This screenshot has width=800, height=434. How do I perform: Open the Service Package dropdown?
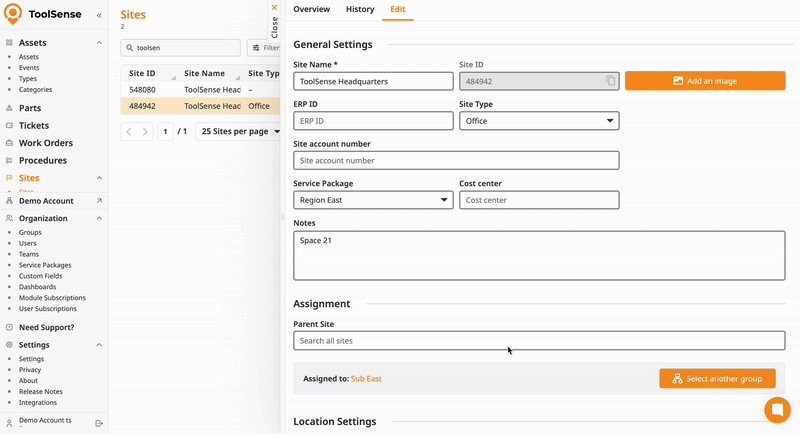[373, 200]
